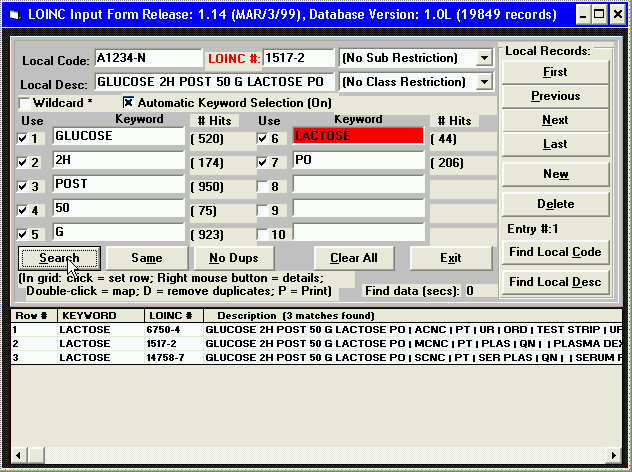Go to Previous local record
This screenshot has width=632, height=472.
pos(555,96)
